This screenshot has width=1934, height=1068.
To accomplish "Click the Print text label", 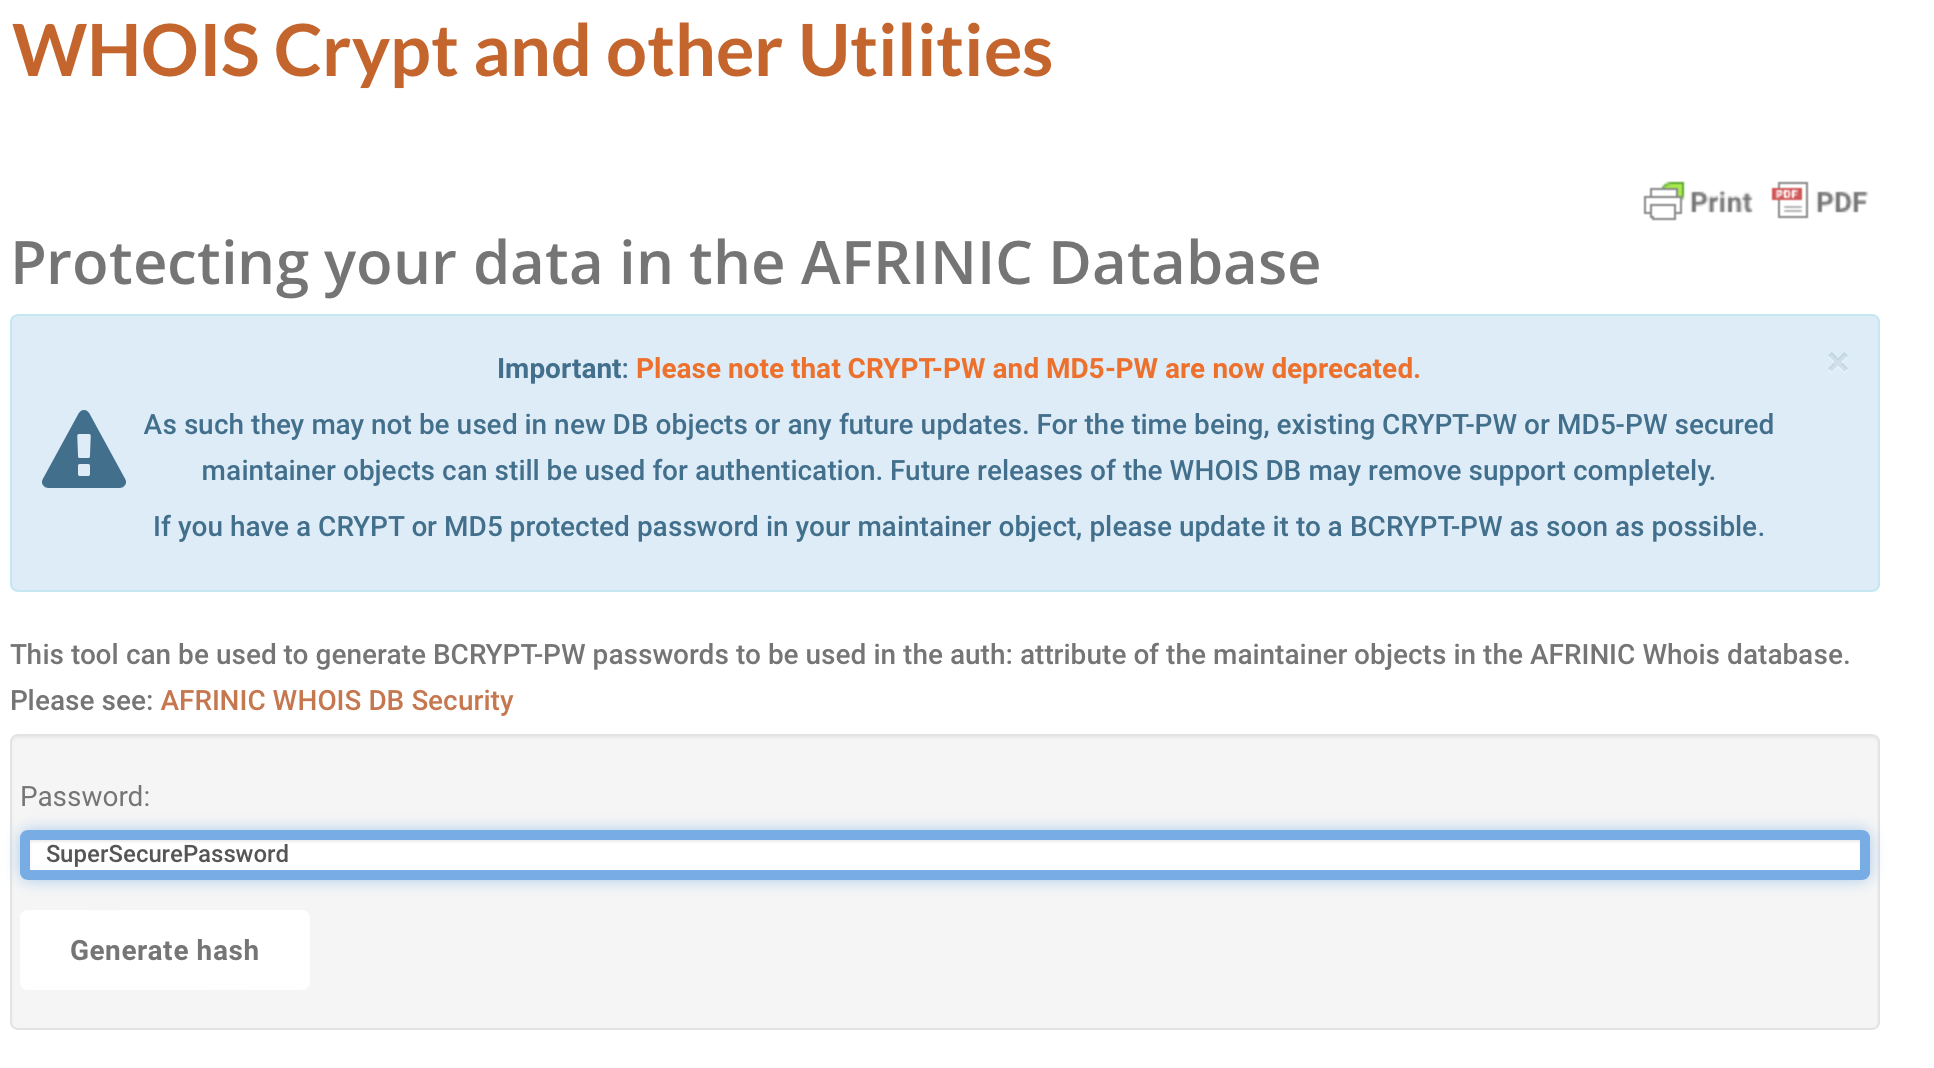I will coord(1720,203).
